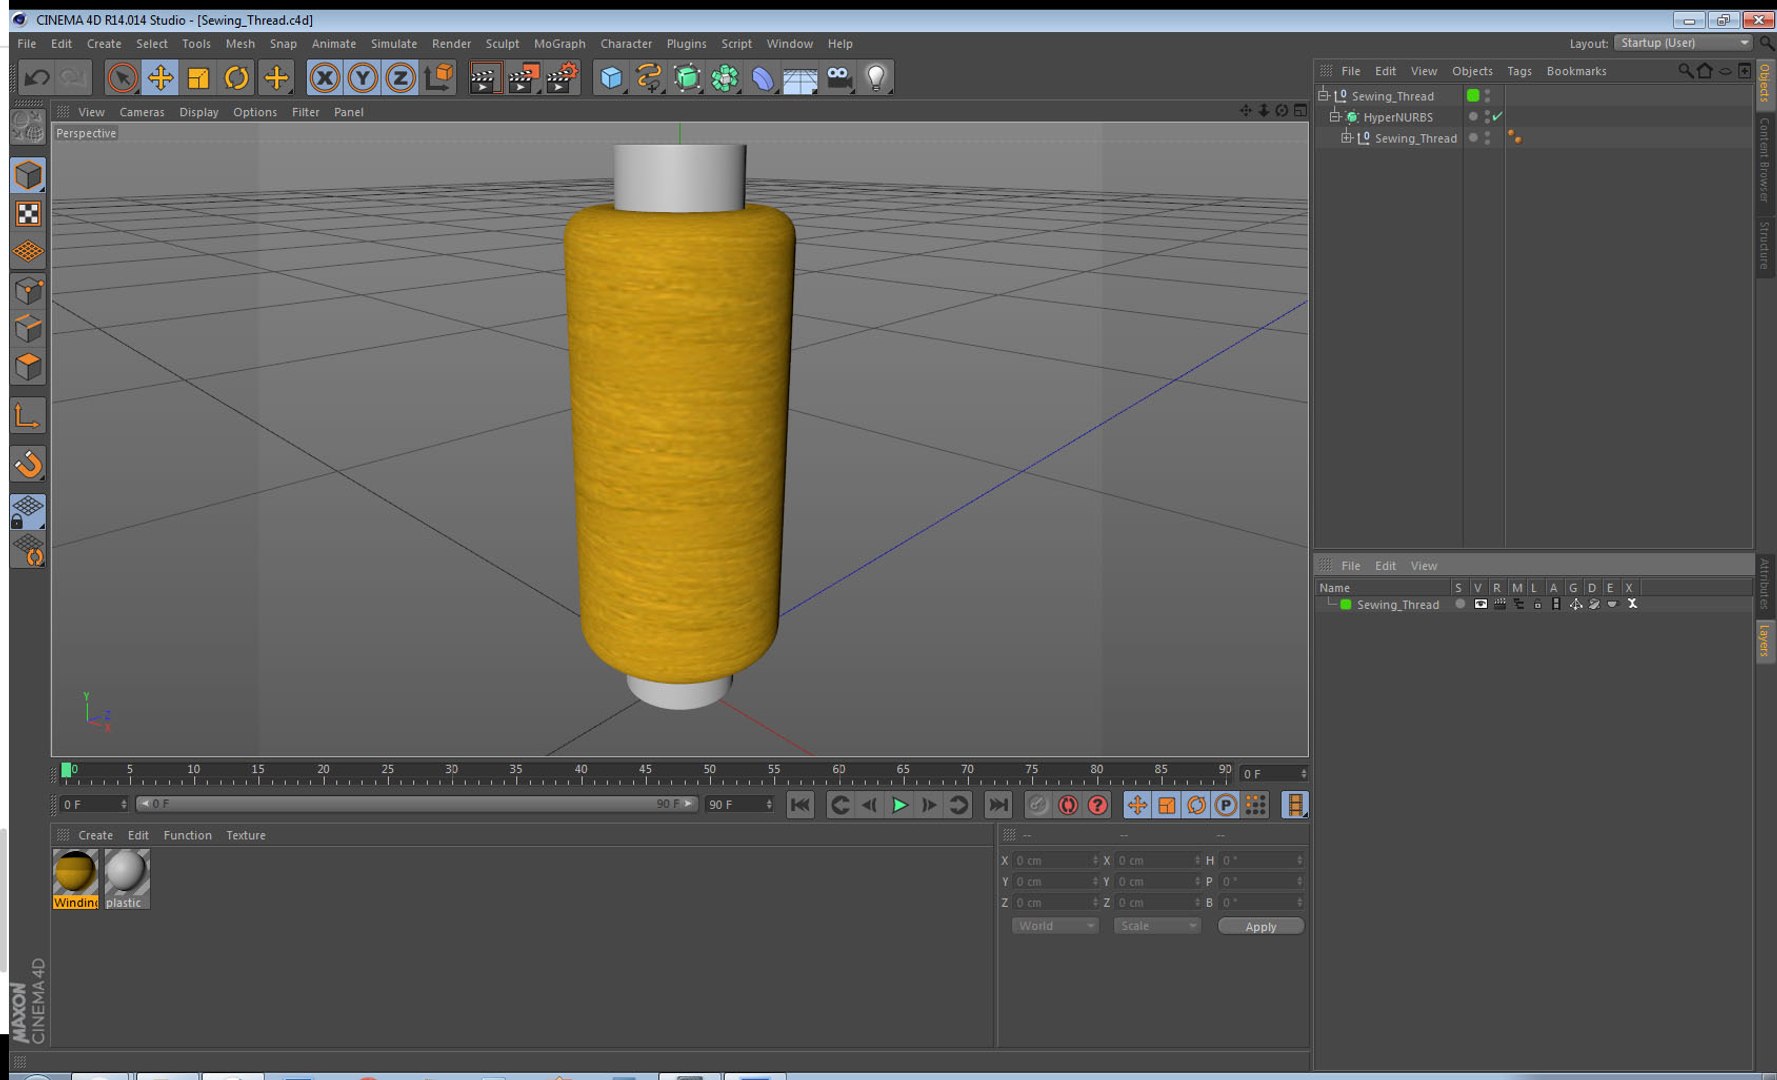Click the Undo arrow icon
This screenshot has height=1080, width=1777.
pos(37,78)
